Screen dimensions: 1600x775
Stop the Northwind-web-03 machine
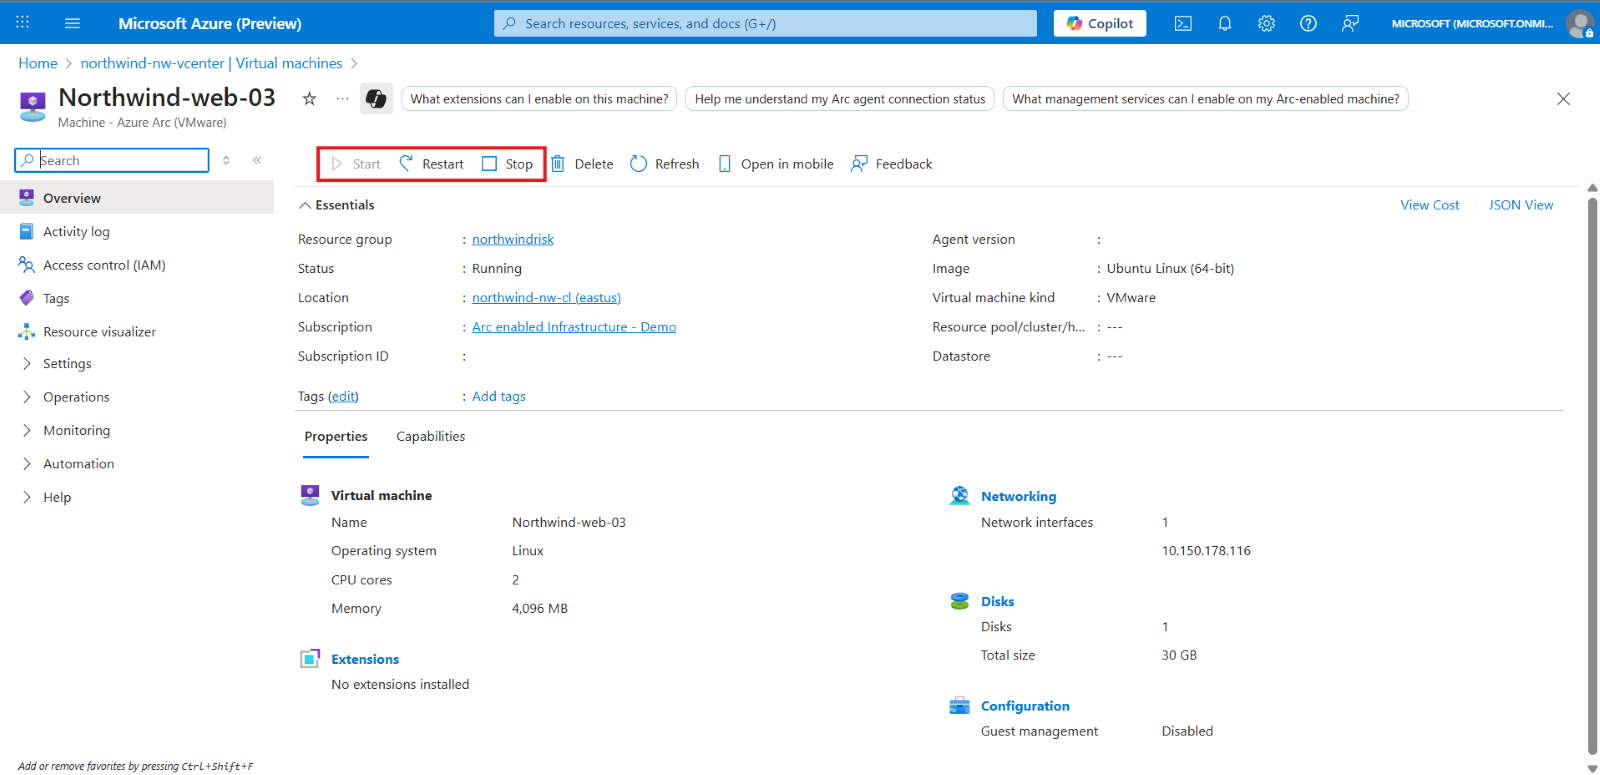508,164
